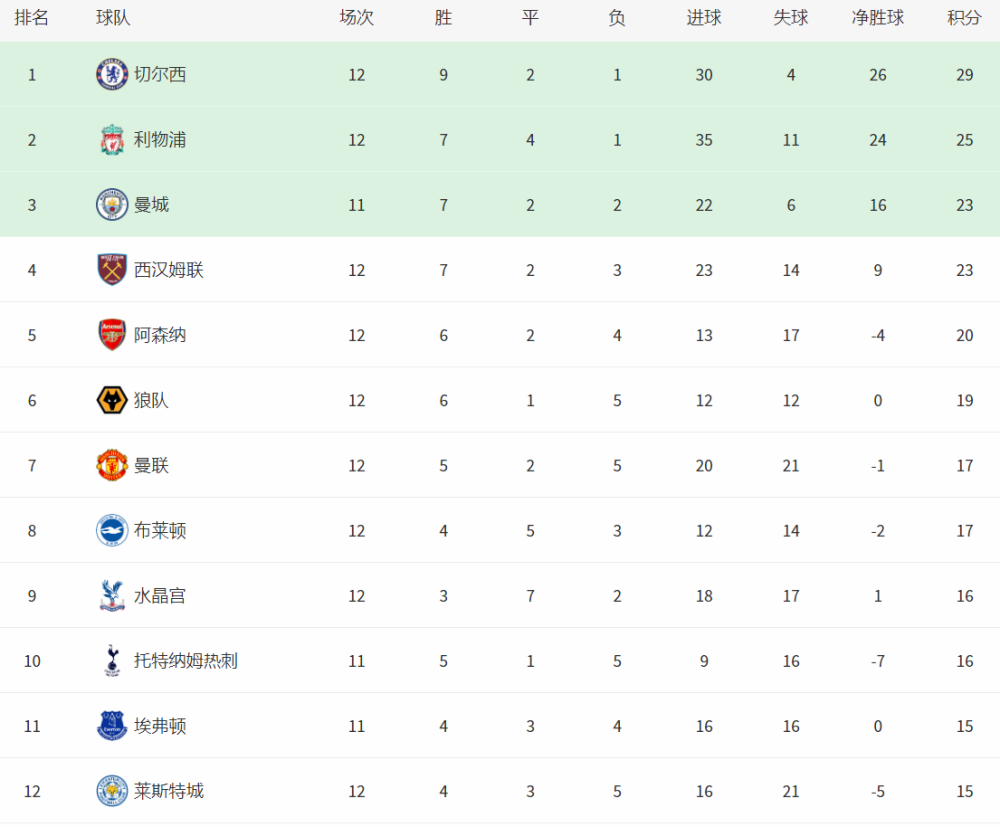Image resolution: width=1000 pixels, height=827 pixels.
Task: Click the Chelsea club crest icon
Action: 112,75
